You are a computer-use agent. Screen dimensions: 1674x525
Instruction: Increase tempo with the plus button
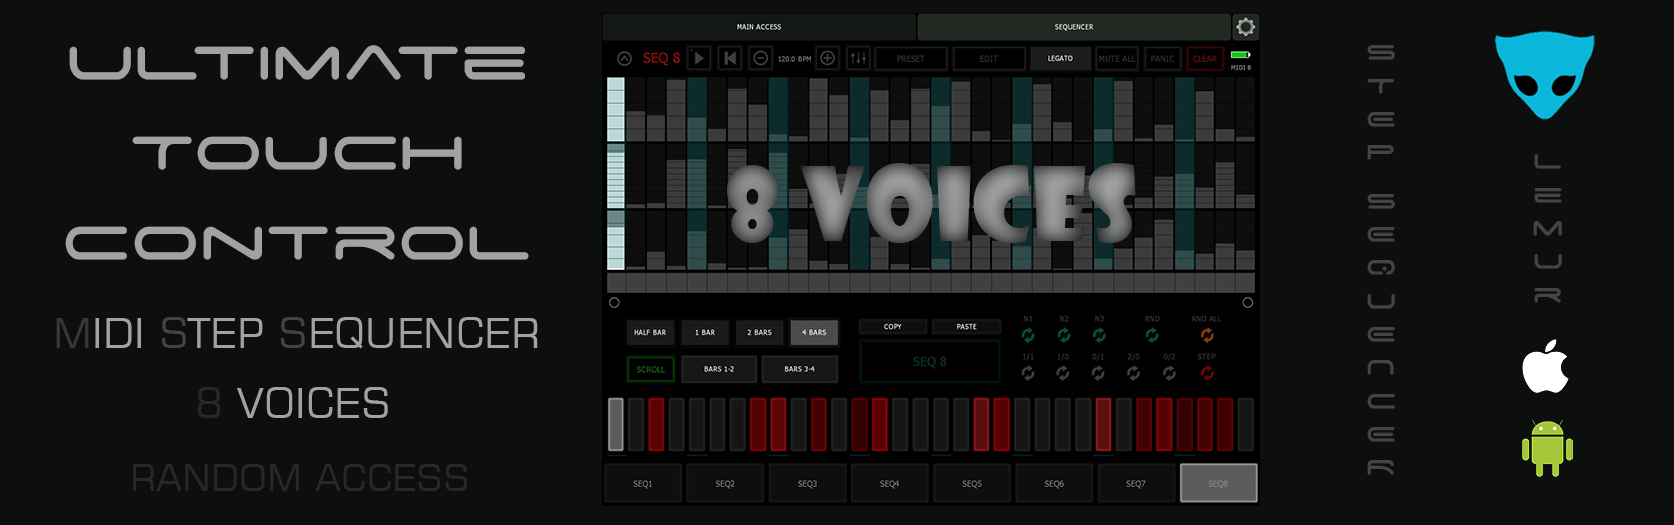(828, 59)
